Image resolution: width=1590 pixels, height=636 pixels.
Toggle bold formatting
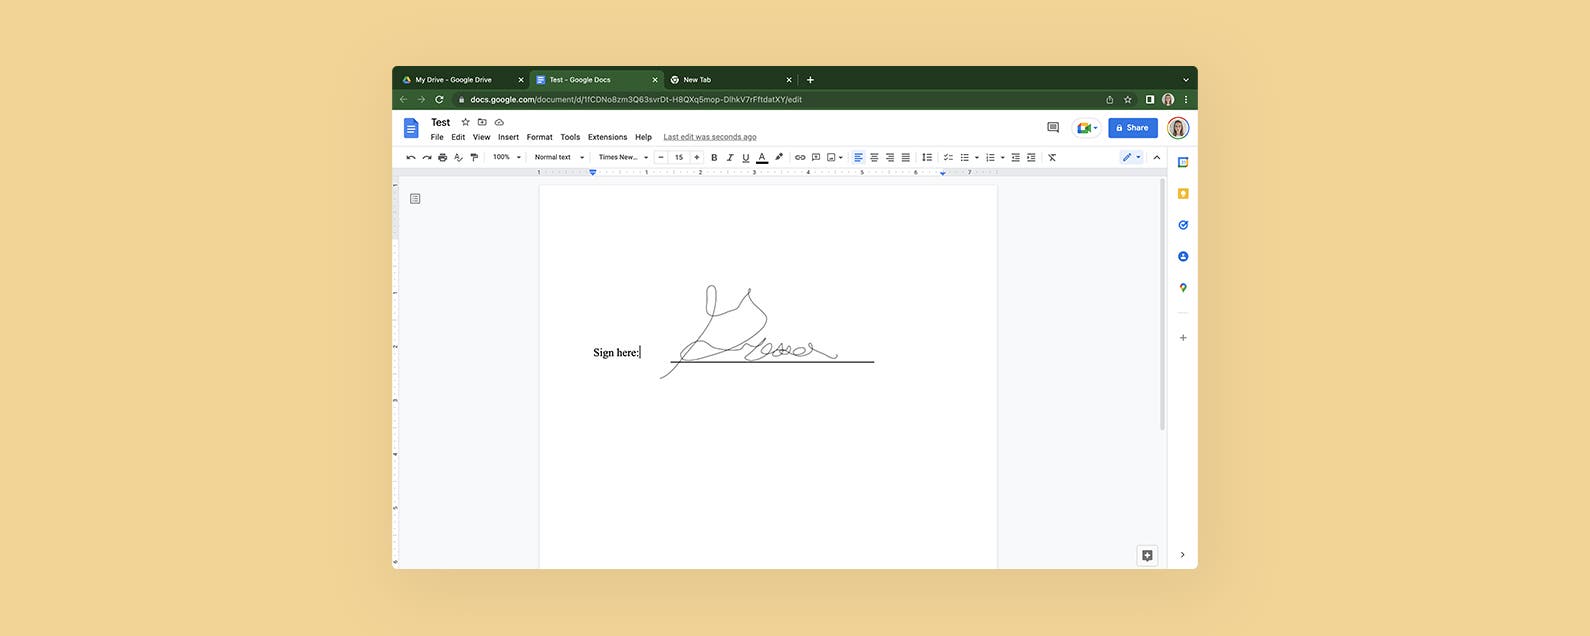pos(714,157)
